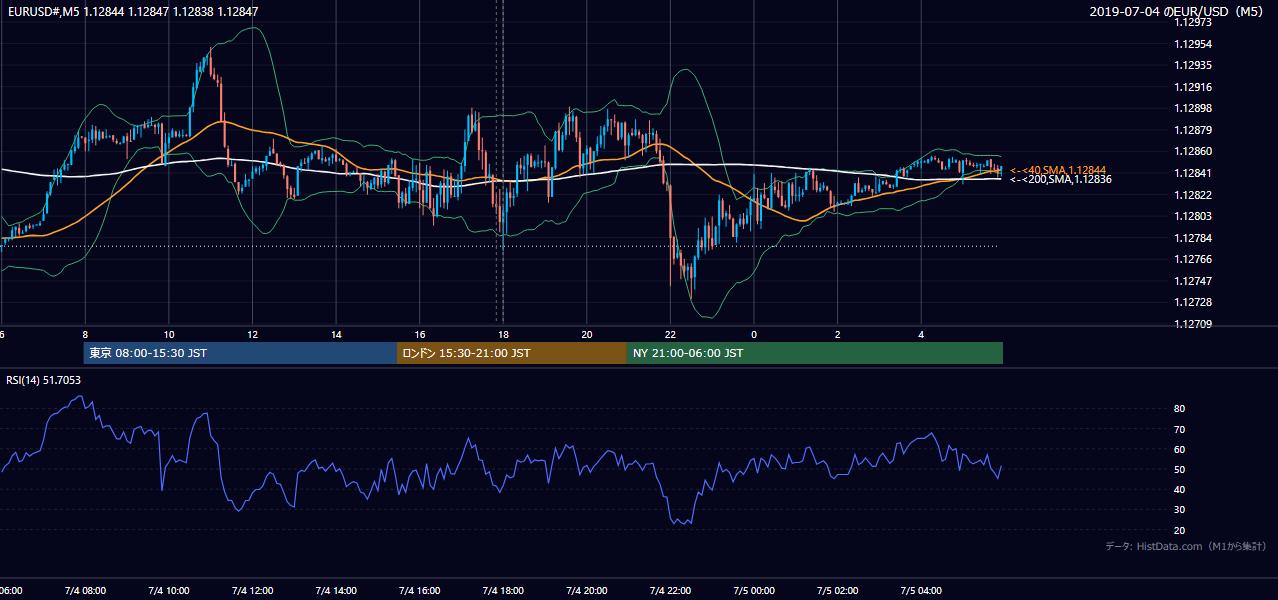Image resolution: width=1278 pixels, height=600 pixels.
Task: Click the 7/4 12:00 time label
Action: 252,591
